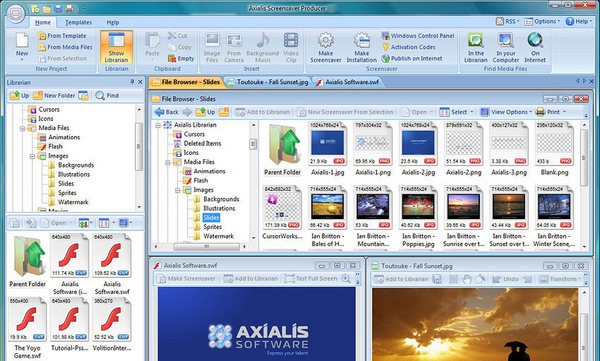600x361 pixels.
Task: Open the RSS dropdown
Action: click(x=507, y=21)
